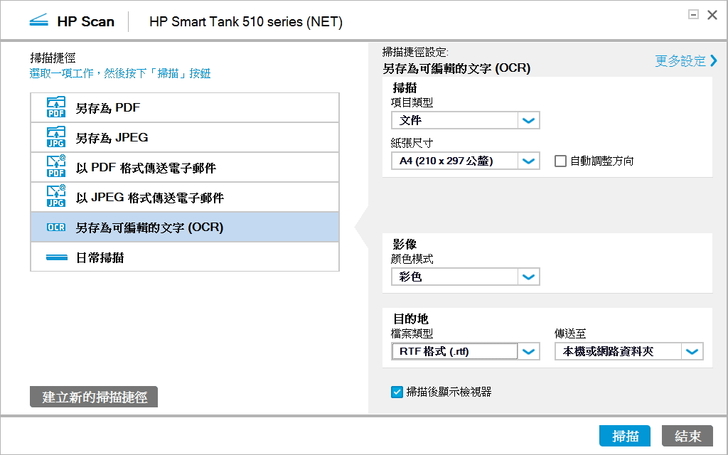The height and width of the screenshot is (455, 728).
Task: Click the HP Scan logo icon
Action: click(x=38, y=20)
